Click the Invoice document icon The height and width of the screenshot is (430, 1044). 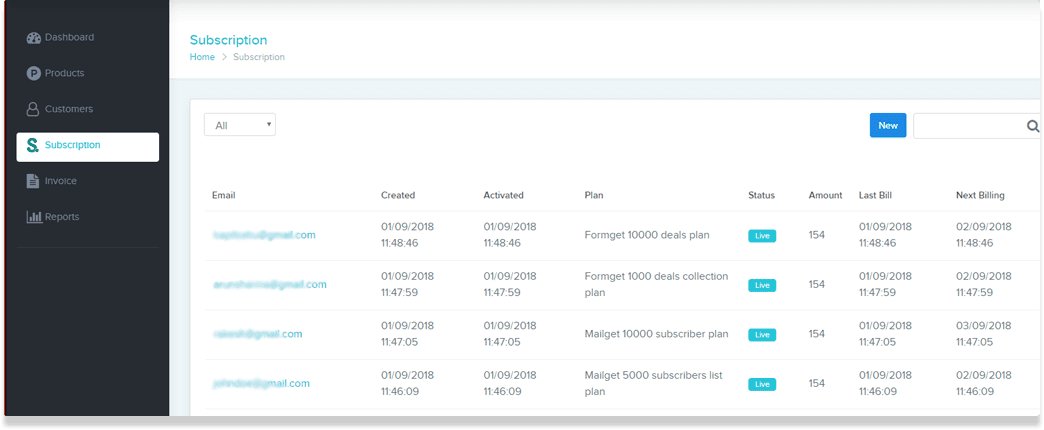point(33,182)
